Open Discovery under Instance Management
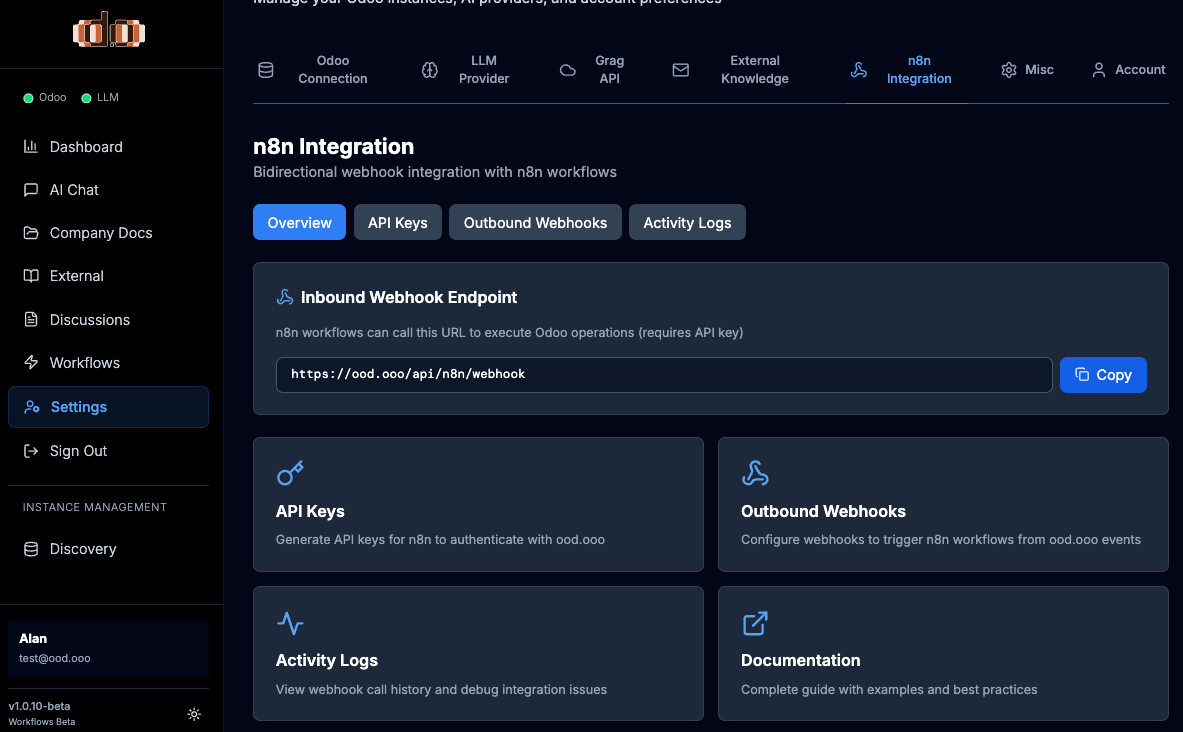 (83, 549)
